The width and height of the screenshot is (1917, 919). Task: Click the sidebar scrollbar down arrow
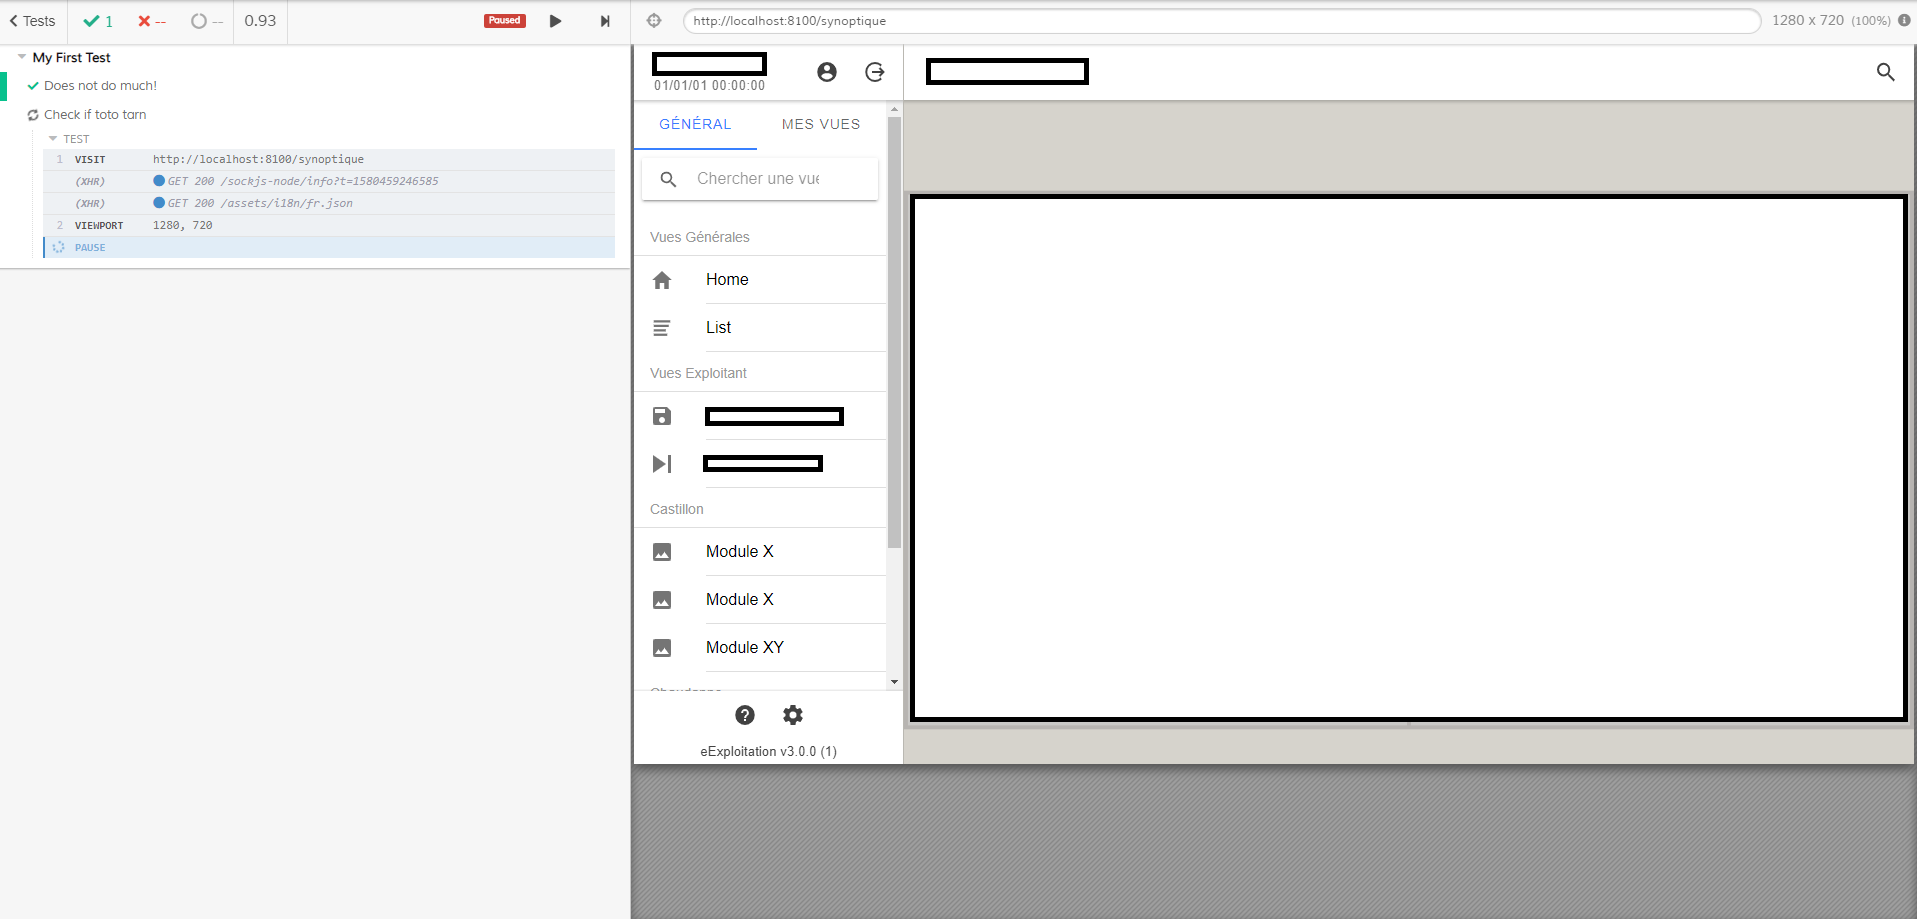point(894,682)
